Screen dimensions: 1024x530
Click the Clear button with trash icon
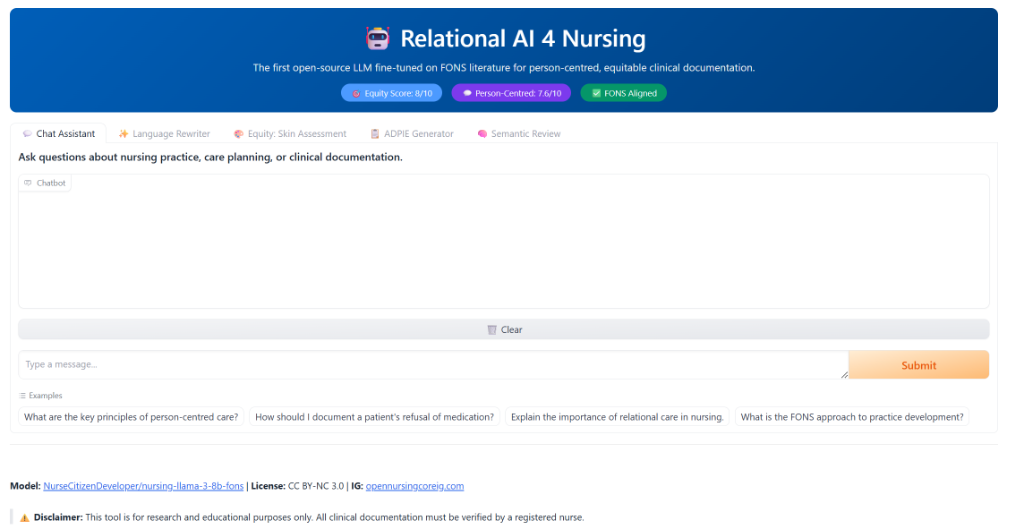[x=504, y=330]
